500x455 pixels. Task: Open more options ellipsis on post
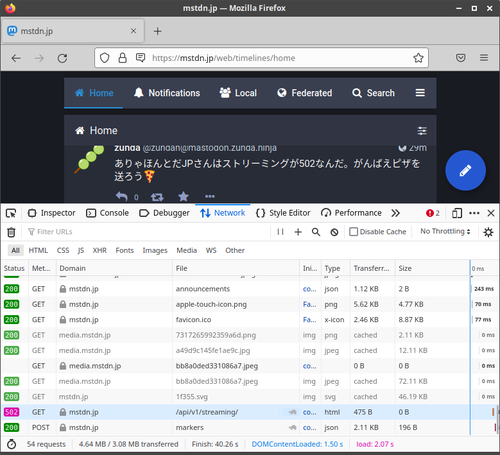[210, 197]
